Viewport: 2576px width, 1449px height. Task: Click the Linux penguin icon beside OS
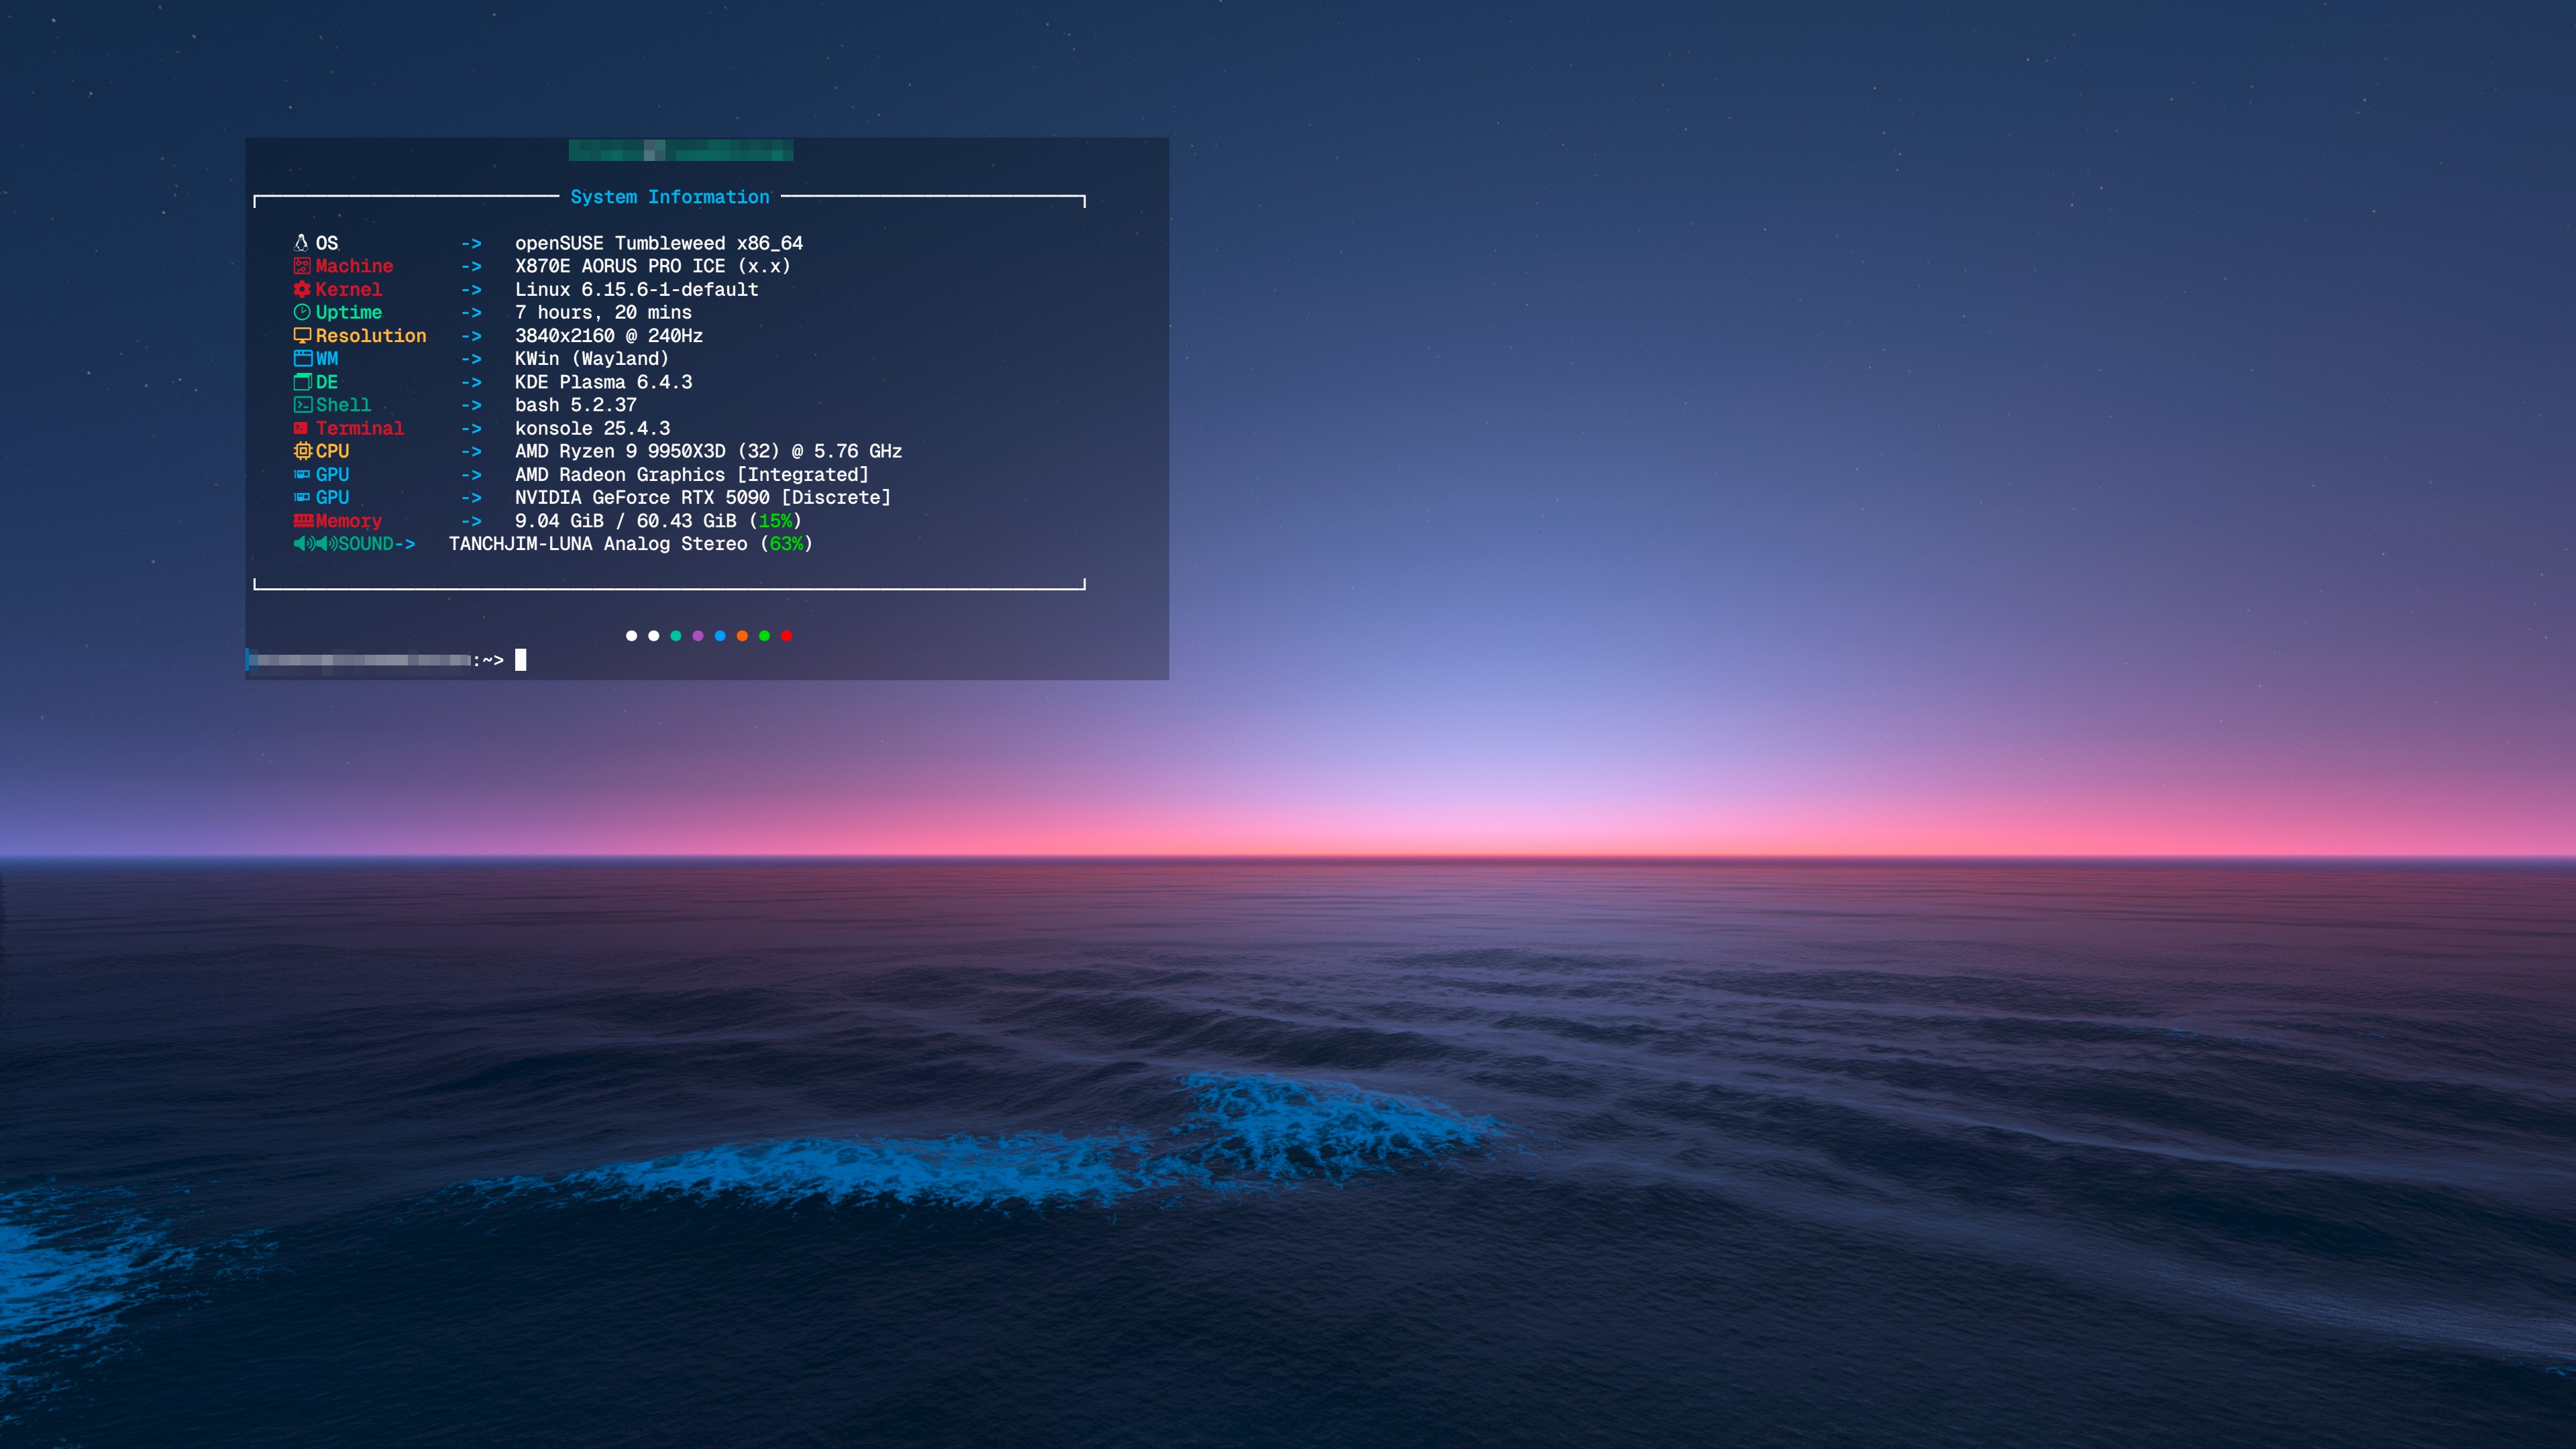point(301,243)
